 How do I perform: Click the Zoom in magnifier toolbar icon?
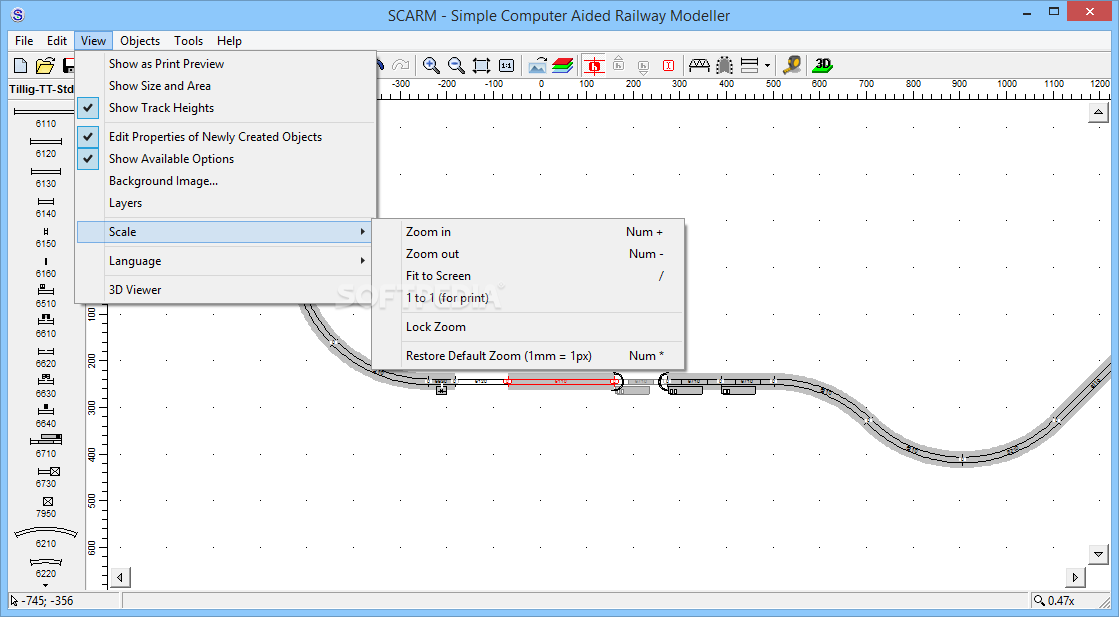tap(431, 66)
